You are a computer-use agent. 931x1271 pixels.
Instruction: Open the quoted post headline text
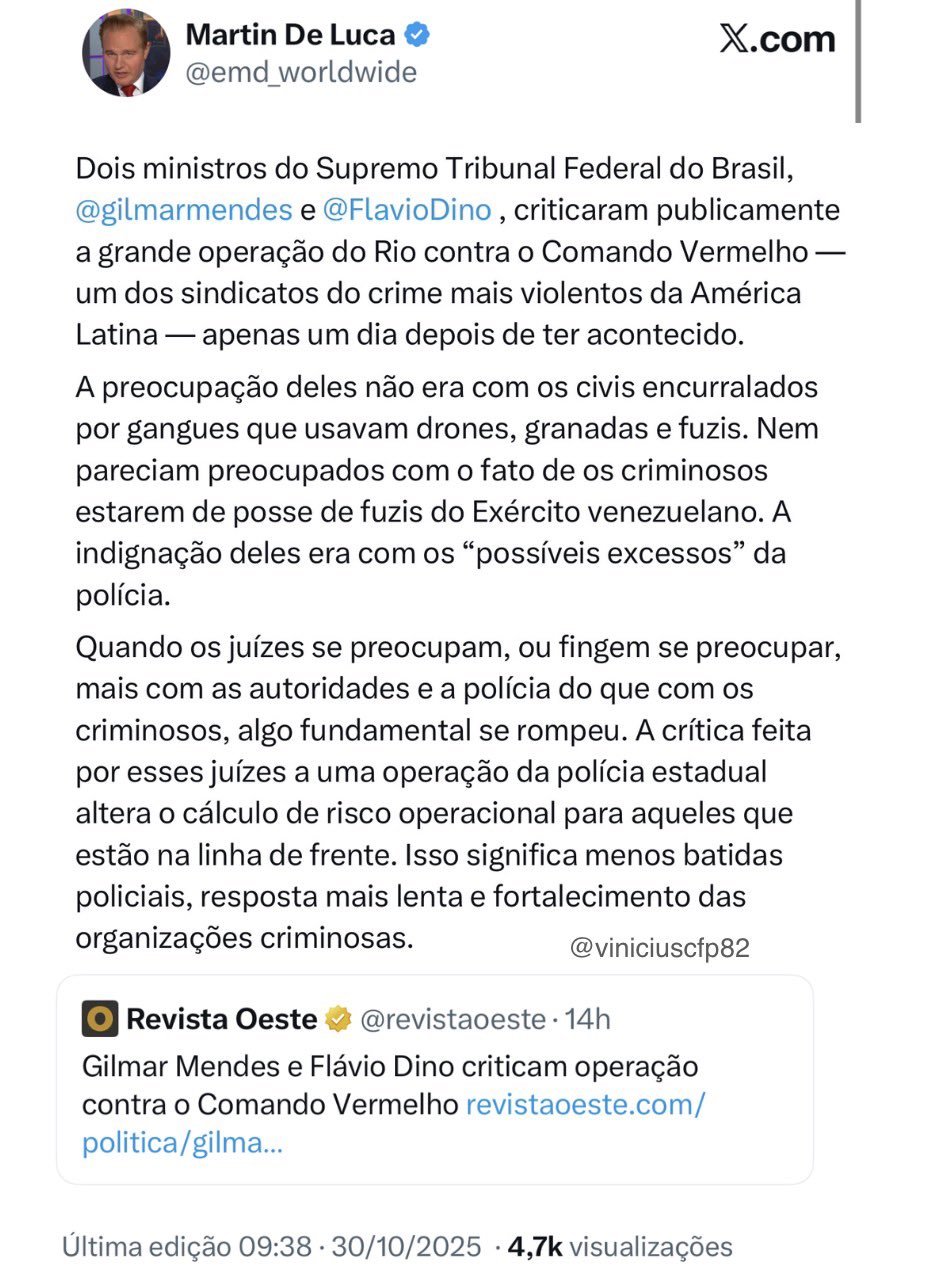point(390,1066)
